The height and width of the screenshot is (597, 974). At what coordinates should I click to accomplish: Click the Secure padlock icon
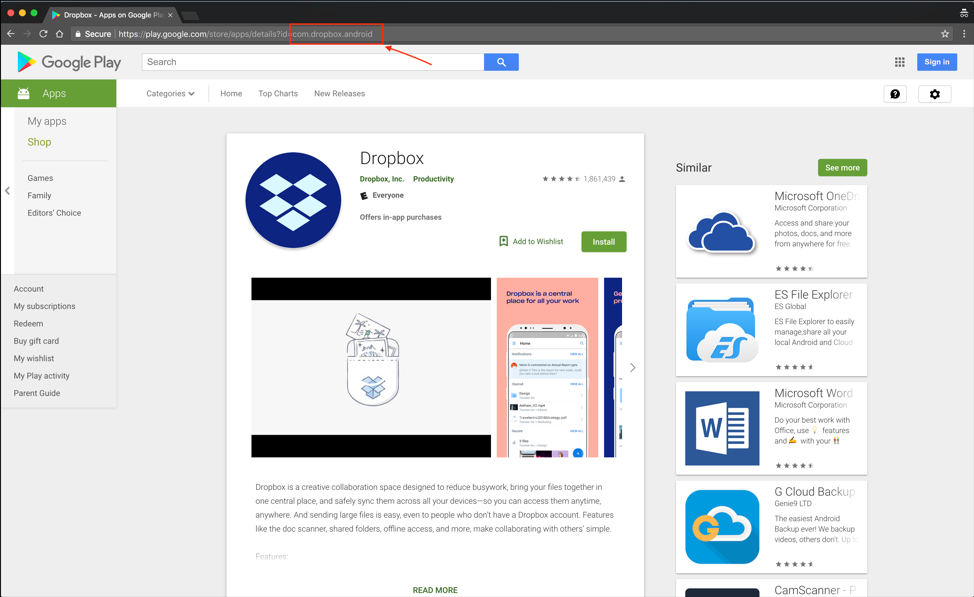tap(78, 34)
